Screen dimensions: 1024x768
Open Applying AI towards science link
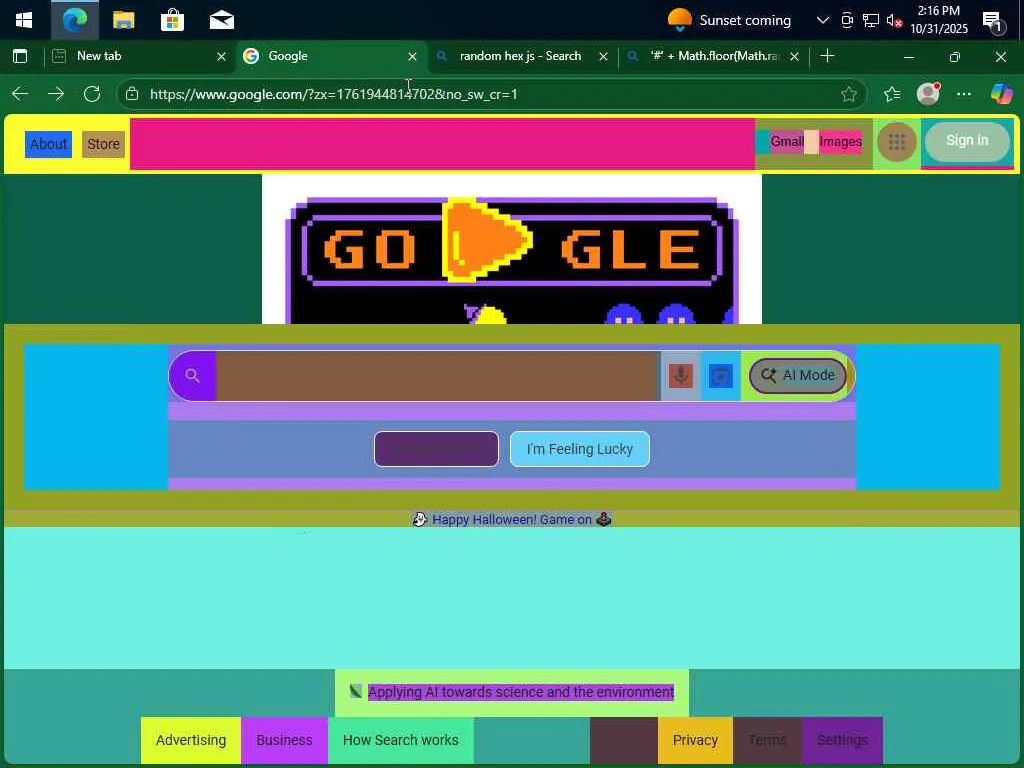520,692
